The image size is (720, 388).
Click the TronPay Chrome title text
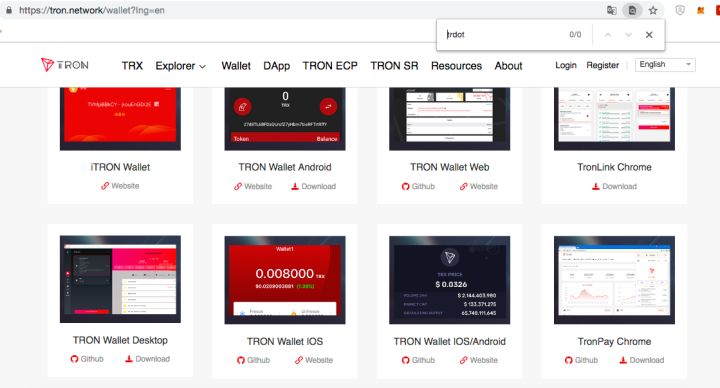614,342
